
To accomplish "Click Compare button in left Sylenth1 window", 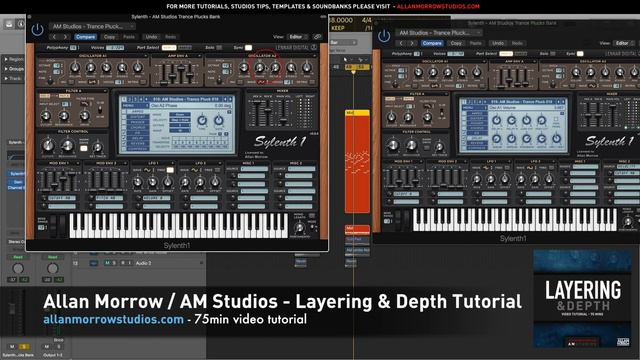I will pos(85,37).
